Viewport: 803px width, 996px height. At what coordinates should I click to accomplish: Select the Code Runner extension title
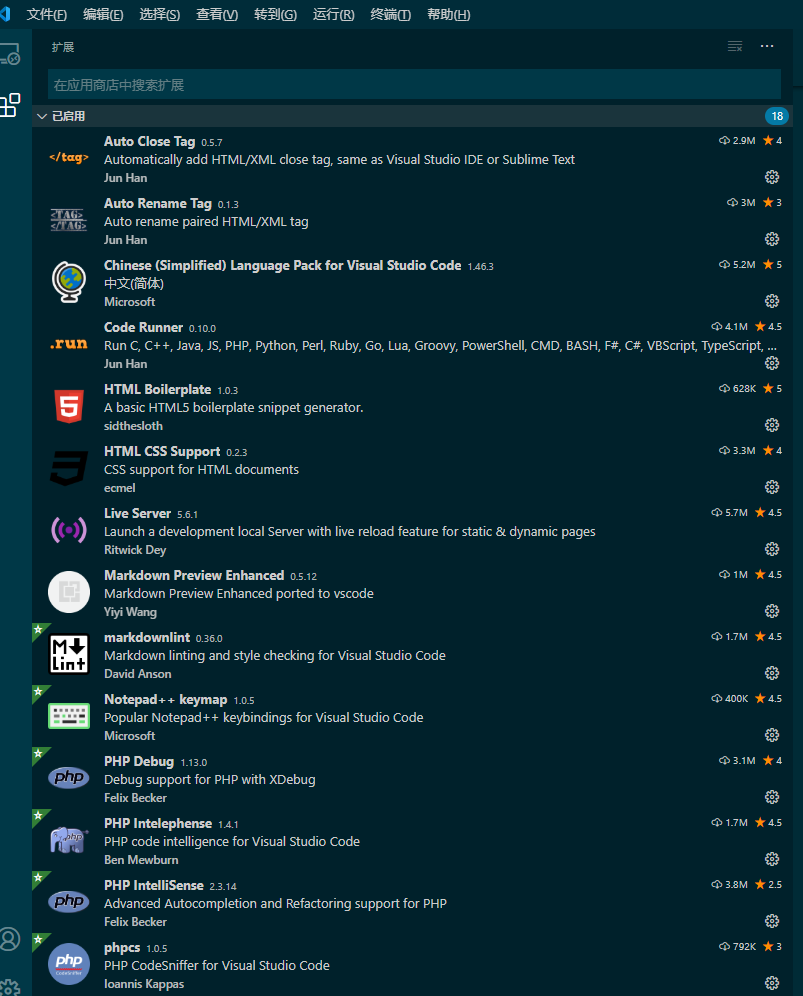coord(144,327)
